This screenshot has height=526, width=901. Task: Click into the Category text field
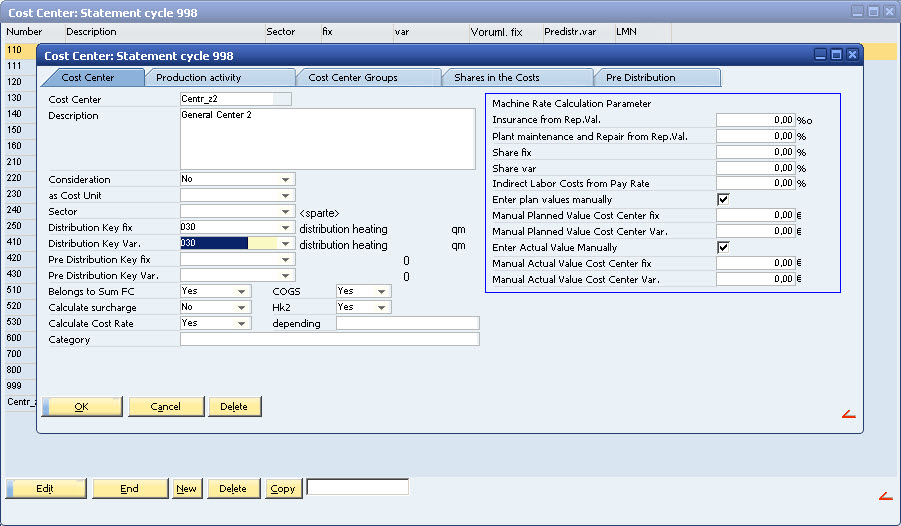[x=329, y=339]
